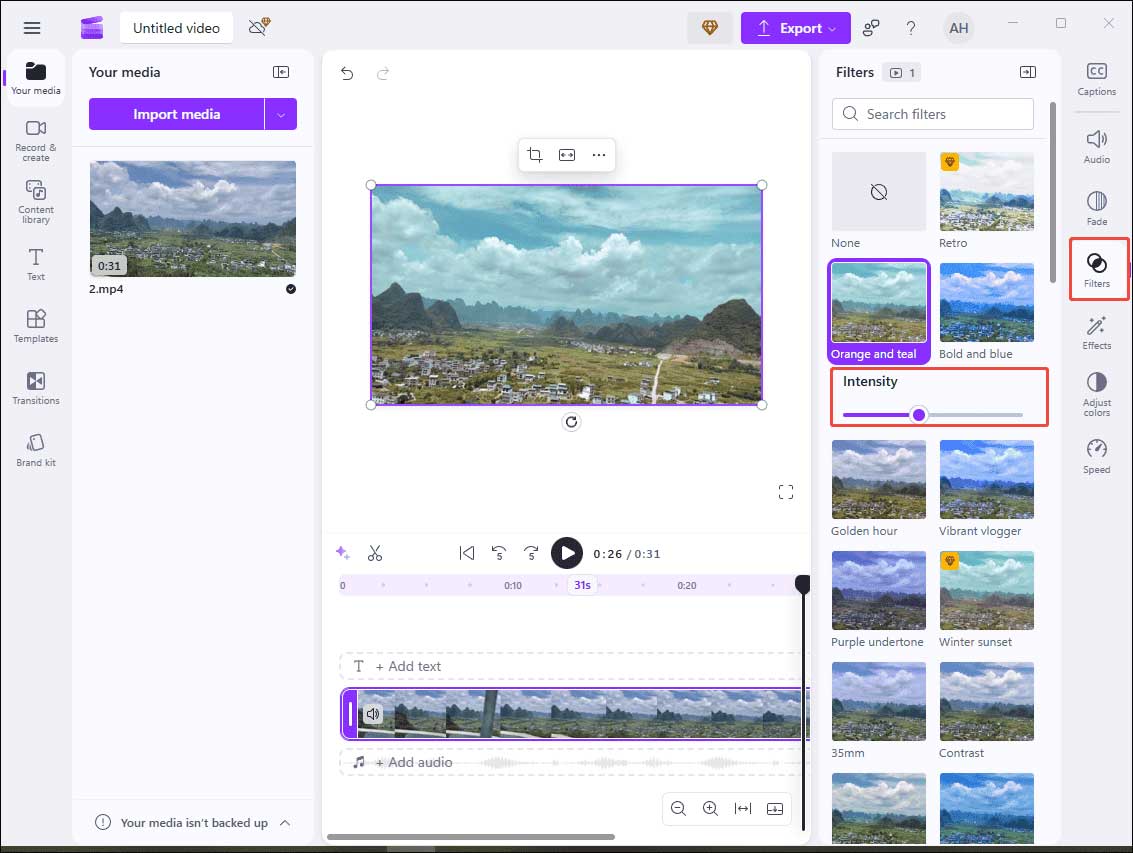This screenshot has height=853, width=1133.
Task: Click the undo arrow above the preview
Action: (346, 73)
